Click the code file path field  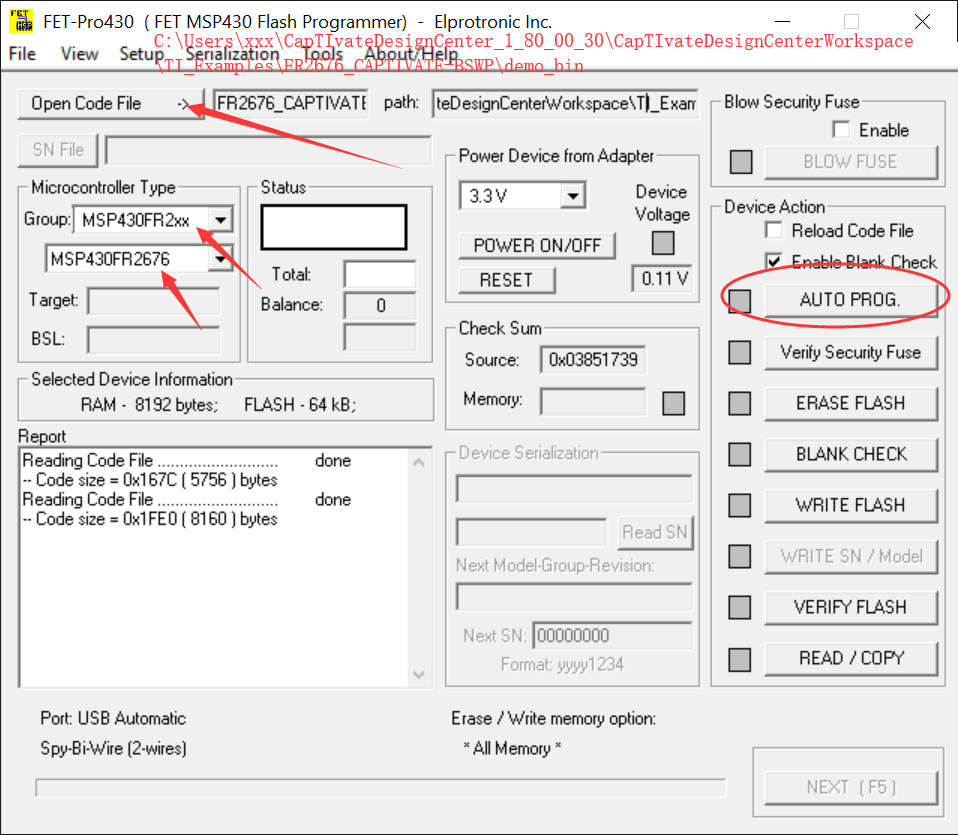(565, 103)
